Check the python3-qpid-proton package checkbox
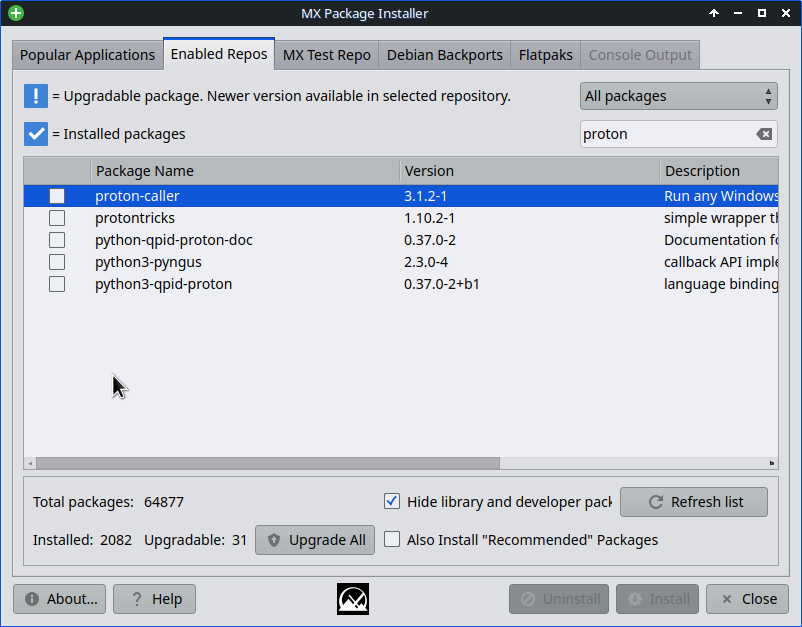 57,284
